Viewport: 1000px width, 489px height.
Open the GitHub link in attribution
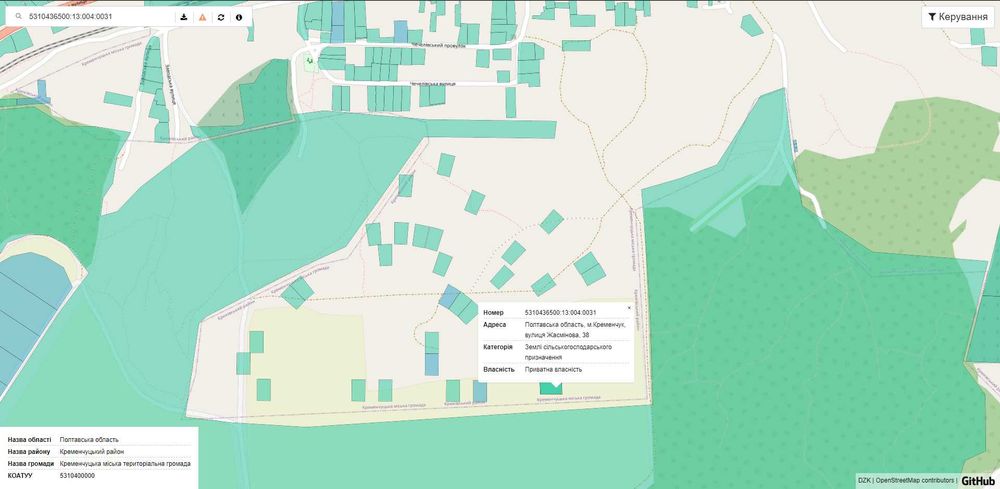click(x=978, y=481)
